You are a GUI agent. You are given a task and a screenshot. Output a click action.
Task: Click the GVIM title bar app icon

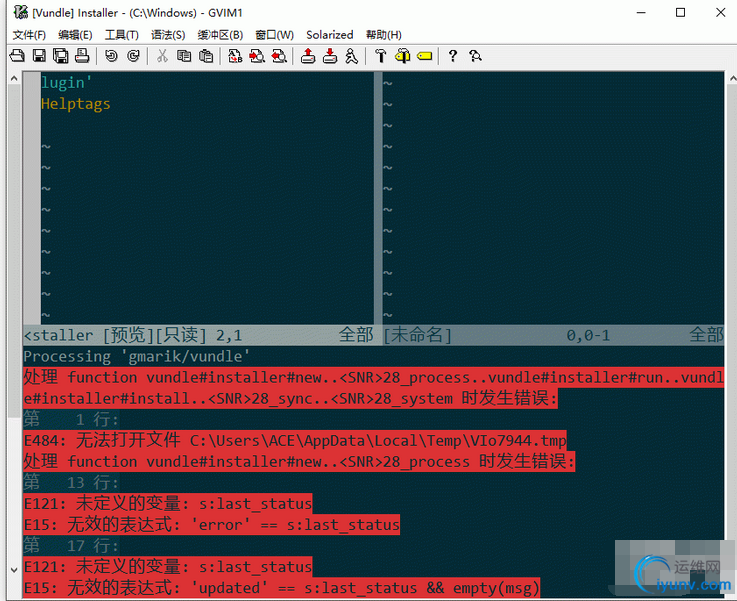(20, 12)
